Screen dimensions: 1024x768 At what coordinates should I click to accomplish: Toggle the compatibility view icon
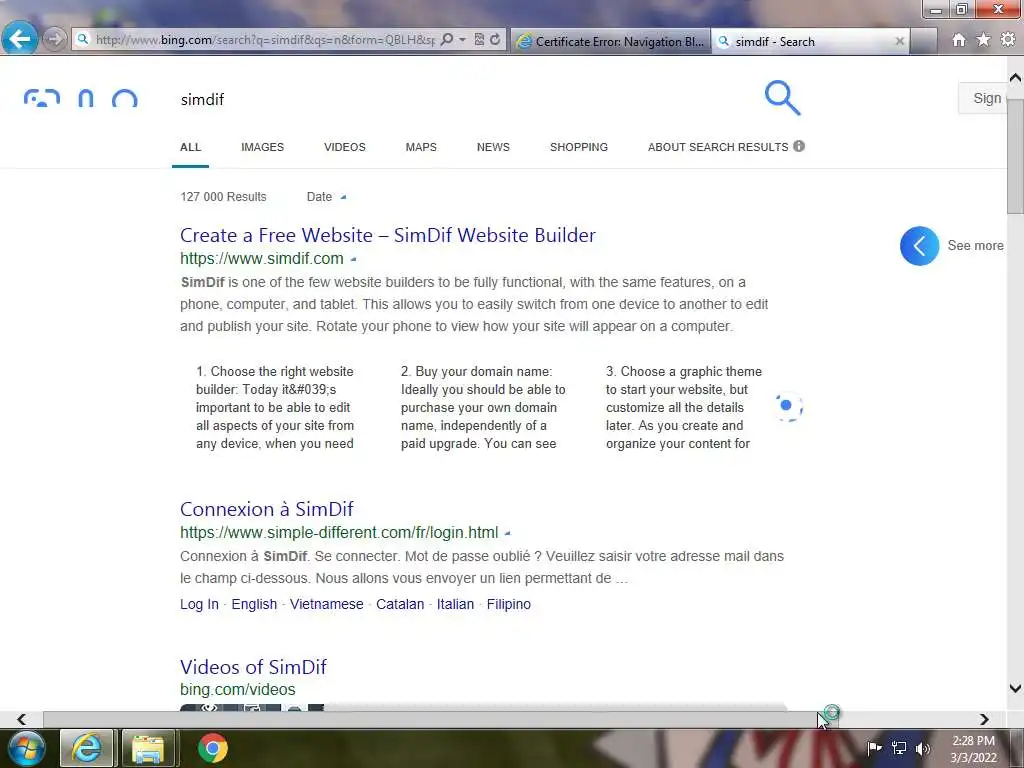click(x=479, y=40)
